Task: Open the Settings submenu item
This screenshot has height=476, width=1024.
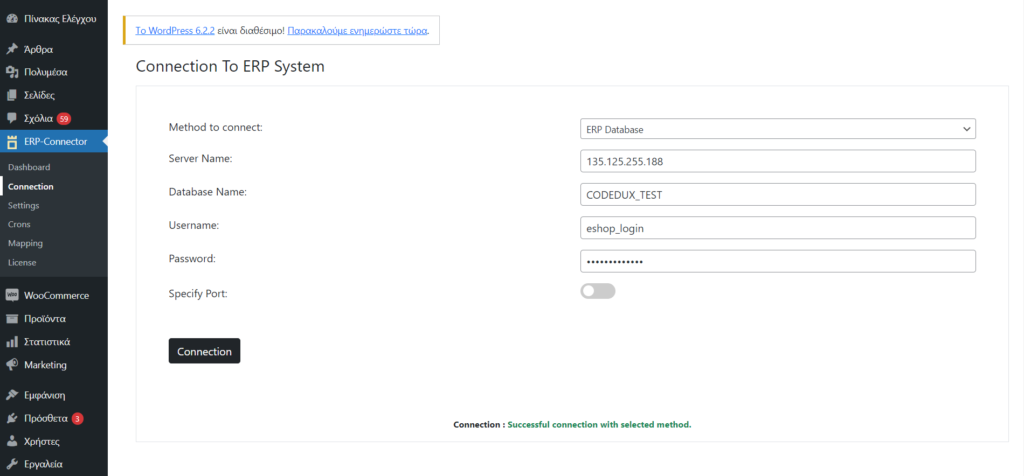Action: tap(23, 205)
